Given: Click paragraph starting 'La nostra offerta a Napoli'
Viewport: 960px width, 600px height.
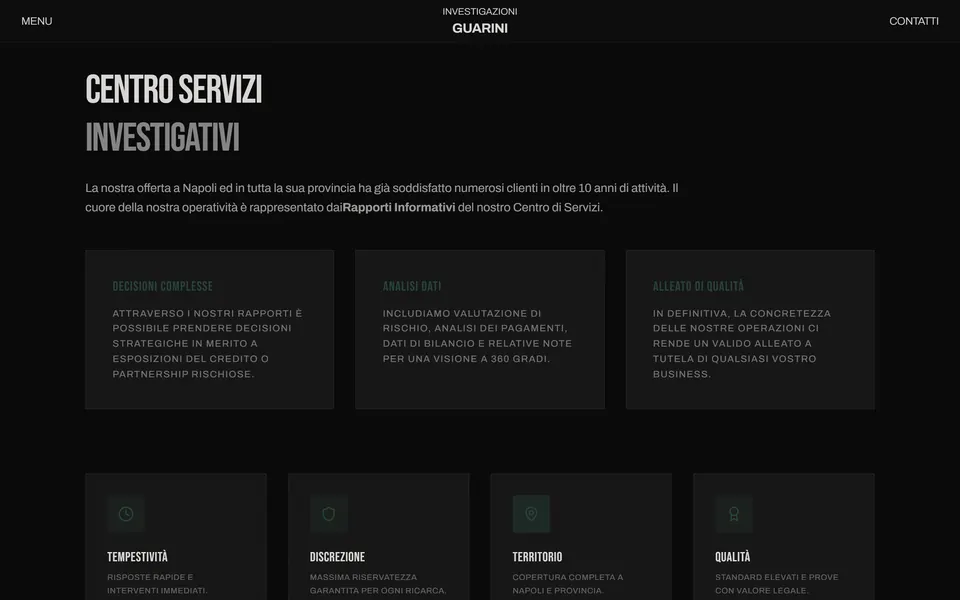Looking at the screenshot, I should coord(382,198).
